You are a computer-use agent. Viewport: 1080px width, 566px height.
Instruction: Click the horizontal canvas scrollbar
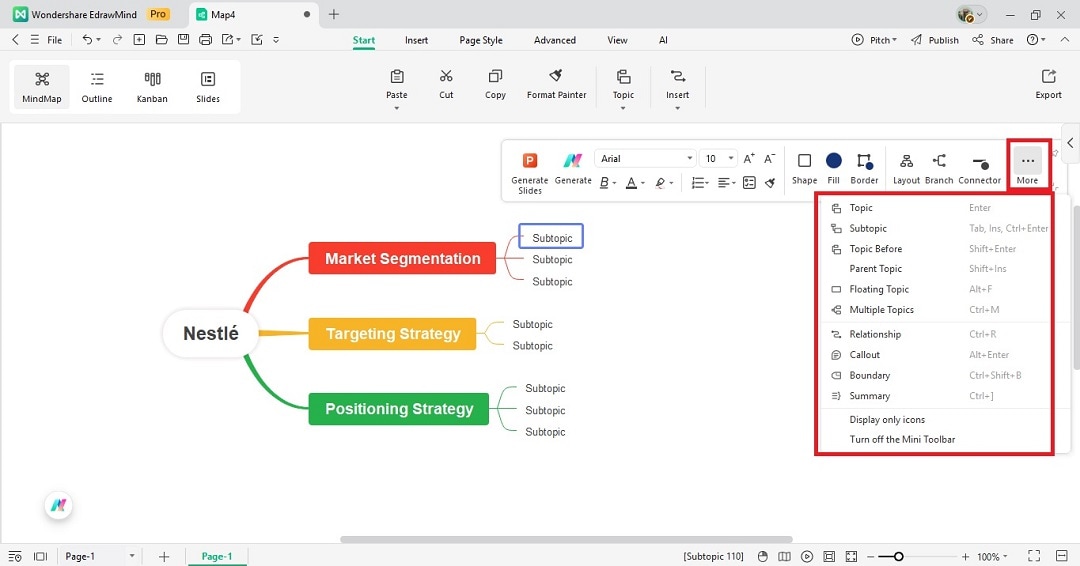[566, 540]
